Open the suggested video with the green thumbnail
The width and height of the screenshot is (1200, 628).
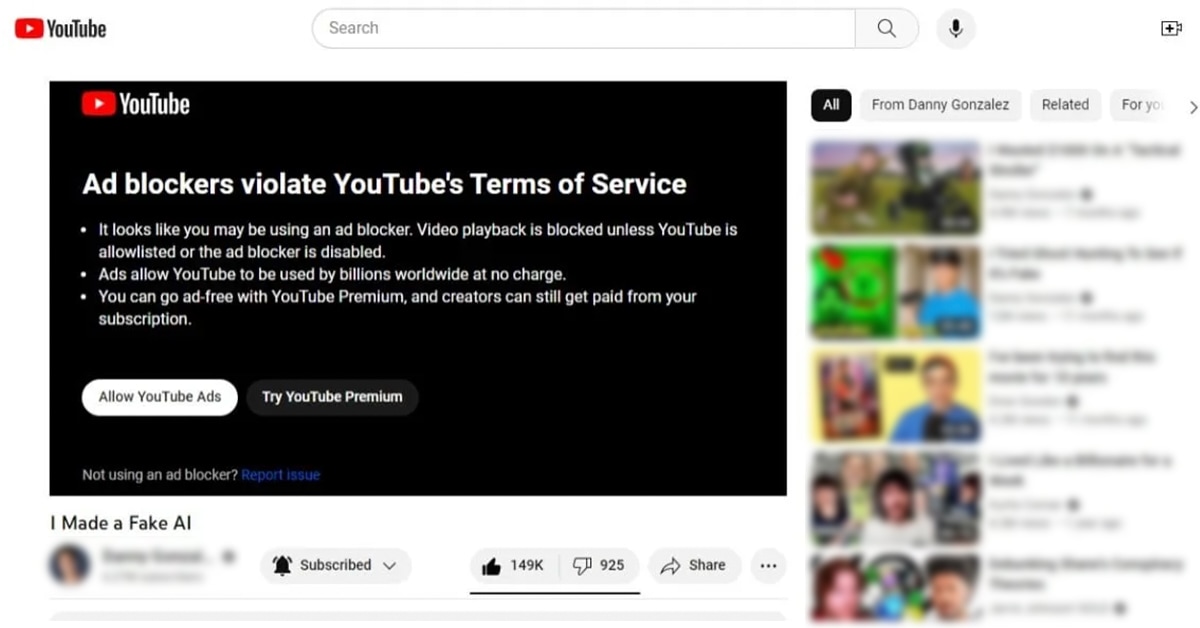click(x=896, y=292)
